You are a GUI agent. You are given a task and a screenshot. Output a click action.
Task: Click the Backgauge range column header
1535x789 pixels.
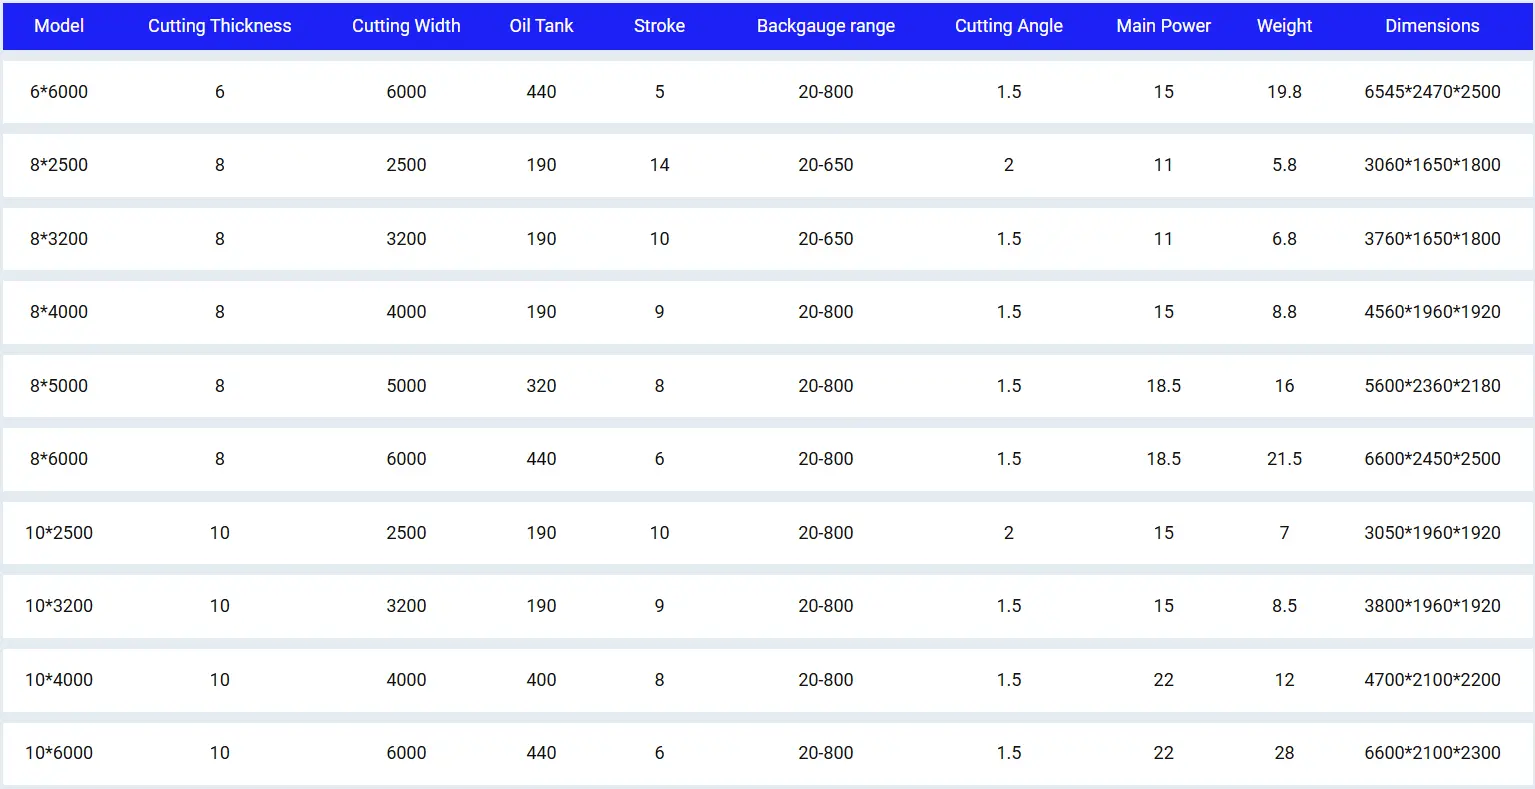(826, 26)
